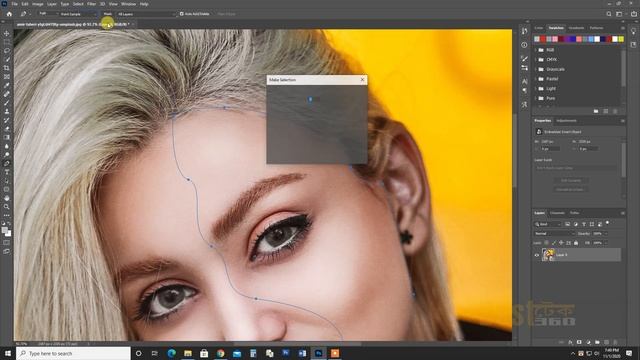Switch to the Channels tab
The image size is (640, 360).
click(x=557, y=213)
